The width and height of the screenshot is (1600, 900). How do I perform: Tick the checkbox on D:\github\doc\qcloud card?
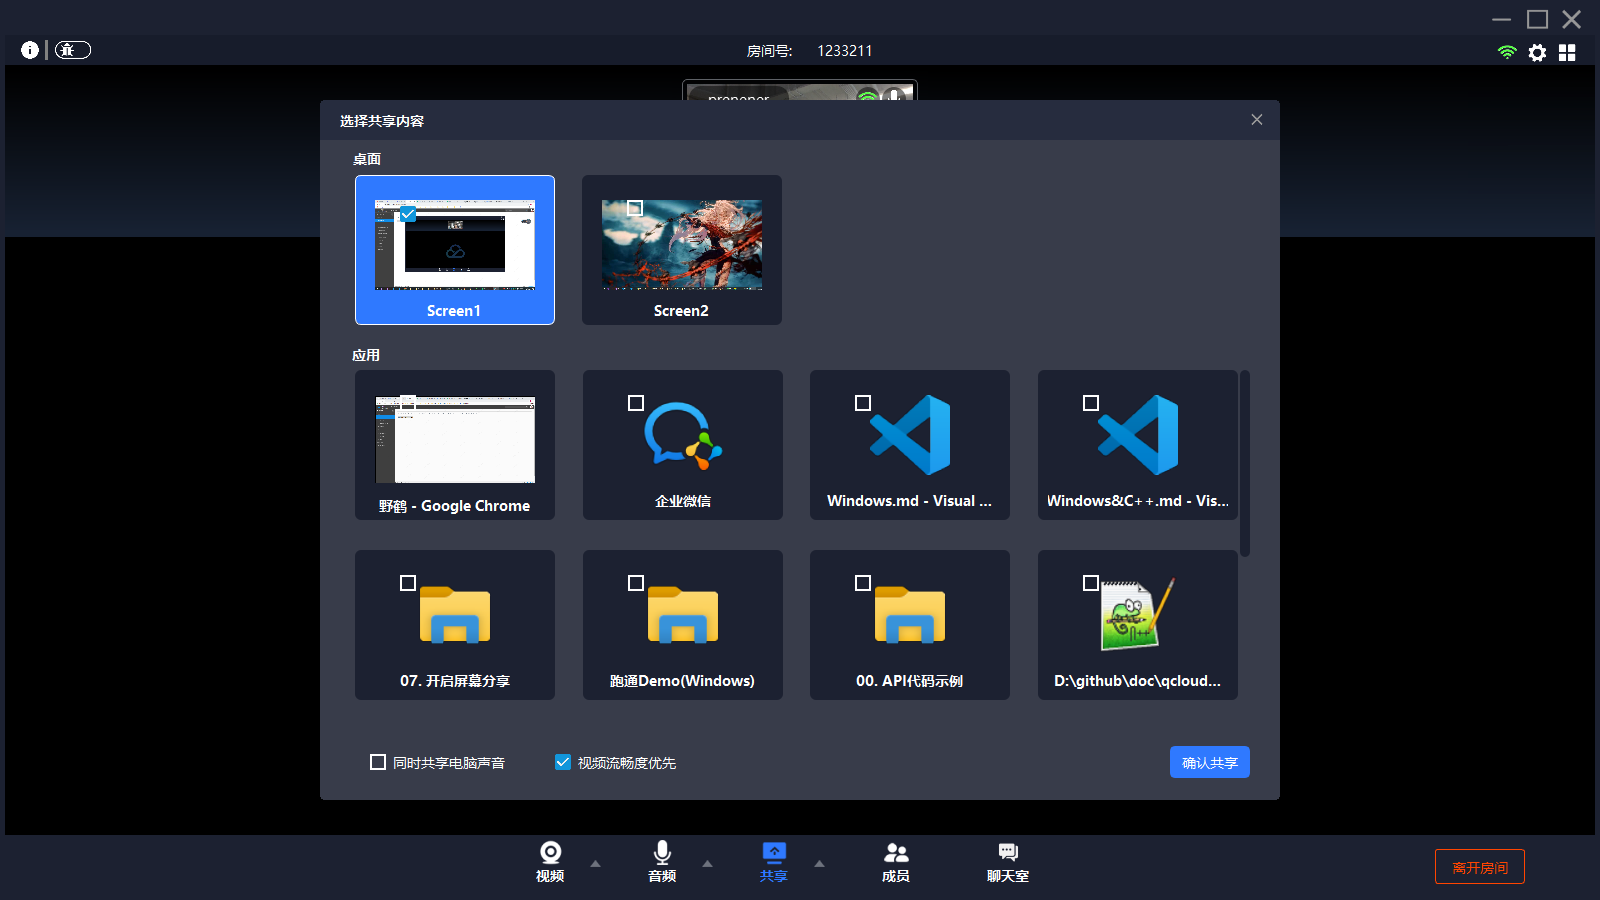tap(1091, 583)
